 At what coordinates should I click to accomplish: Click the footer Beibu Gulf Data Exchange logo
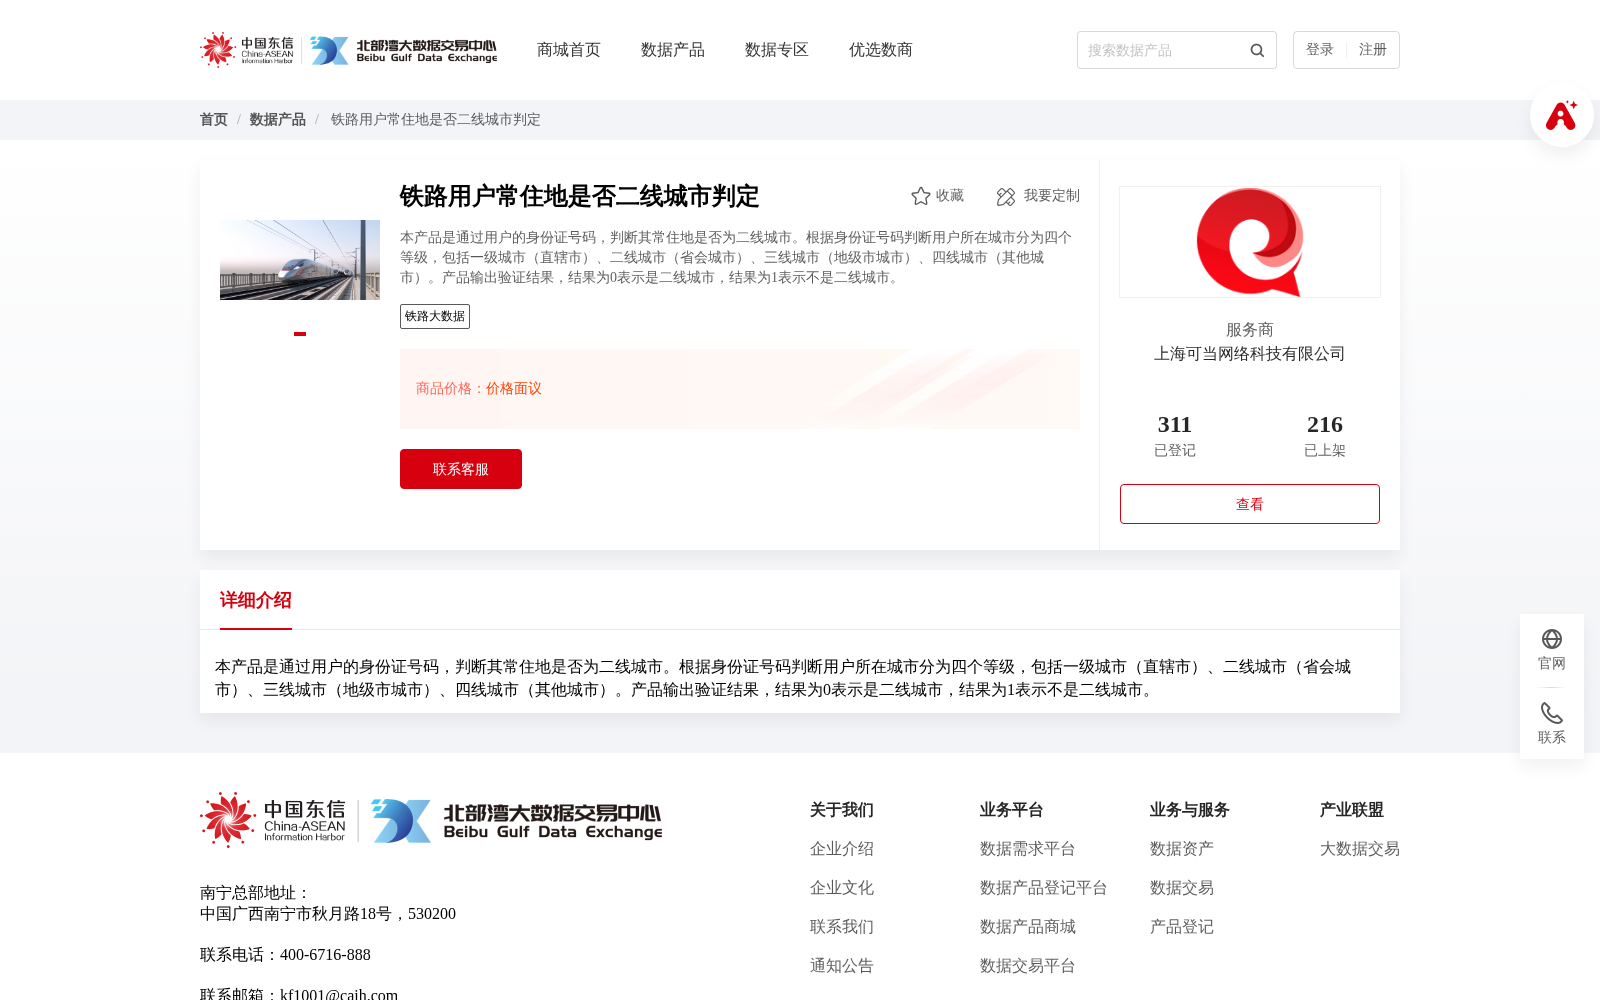pos(517,821)
